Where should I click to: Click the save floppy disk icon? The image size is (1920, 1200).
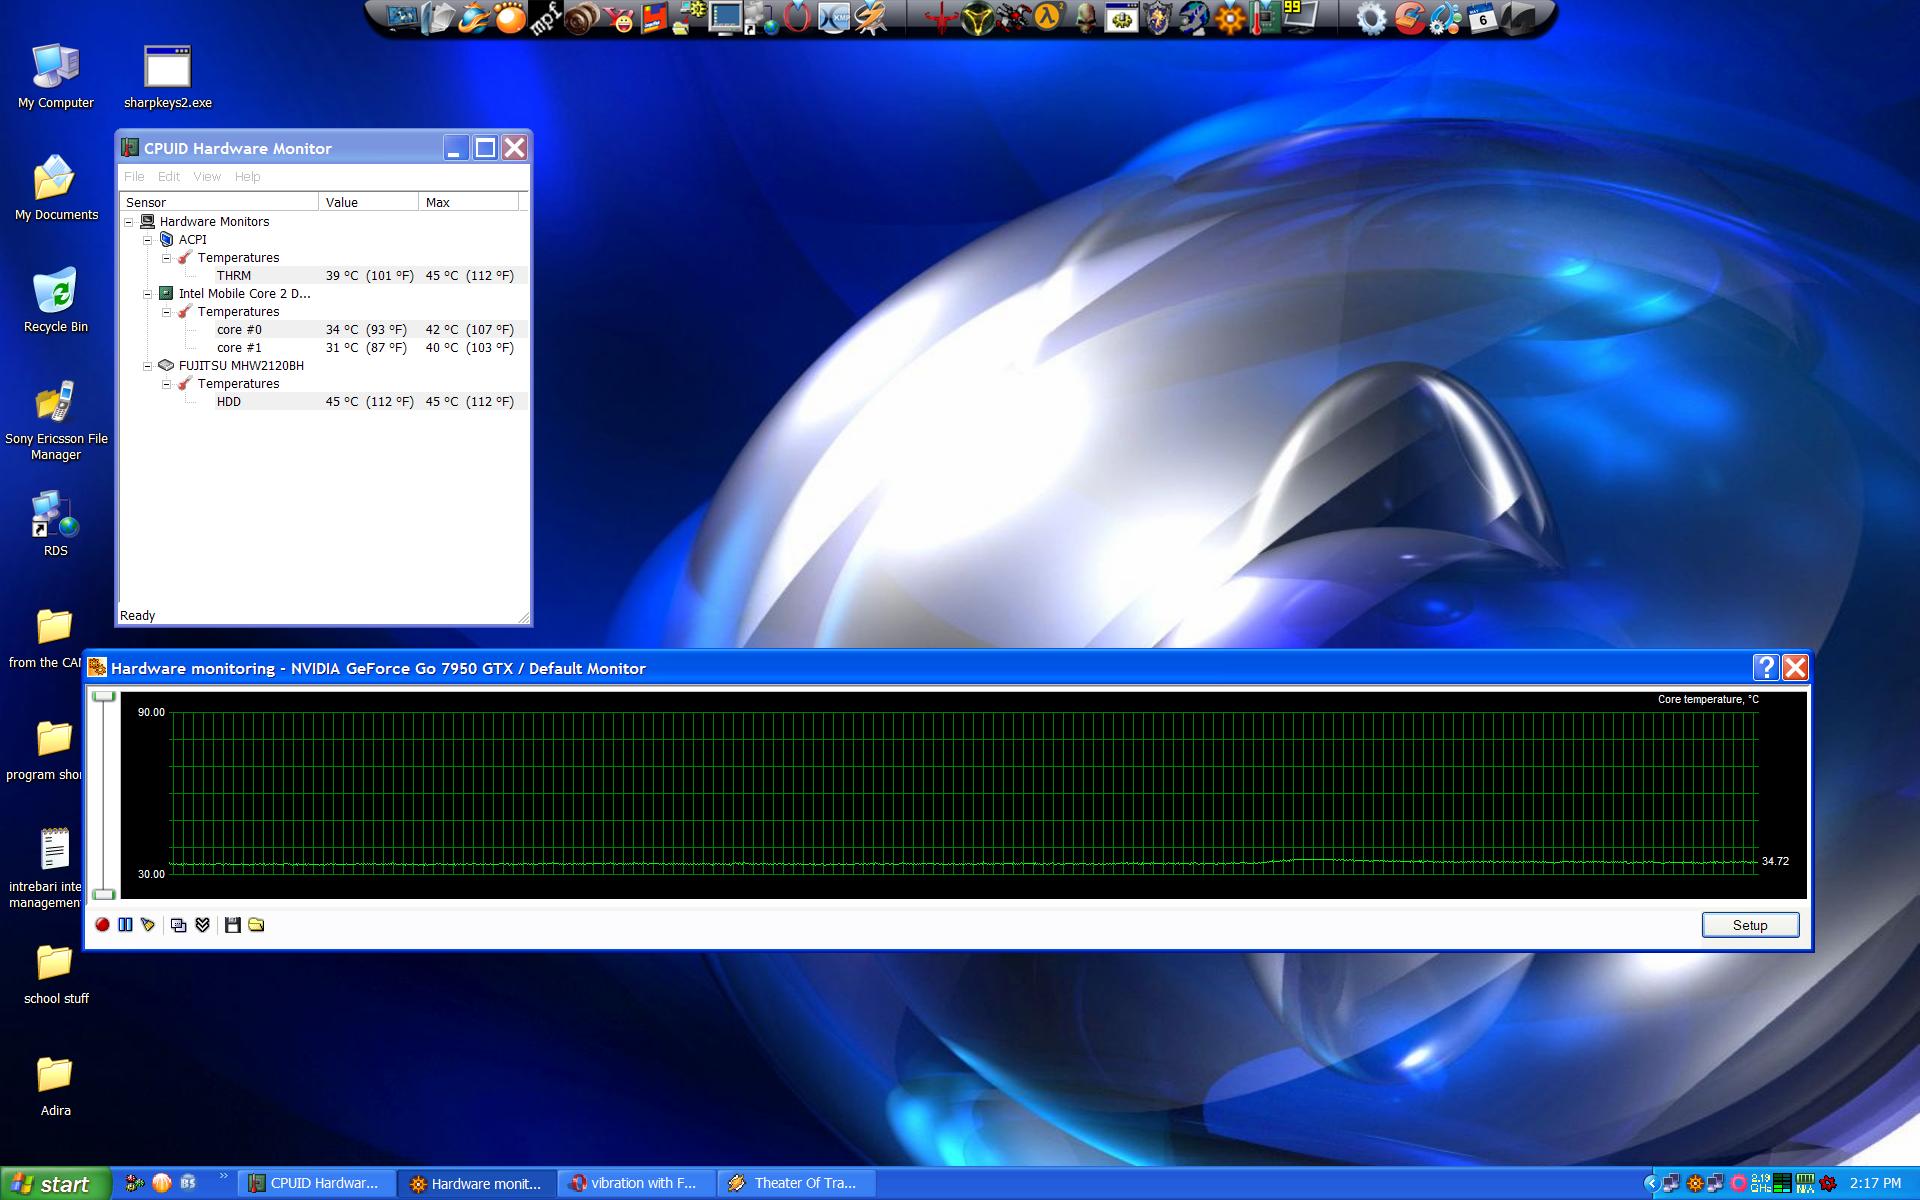tap(232, 925)
